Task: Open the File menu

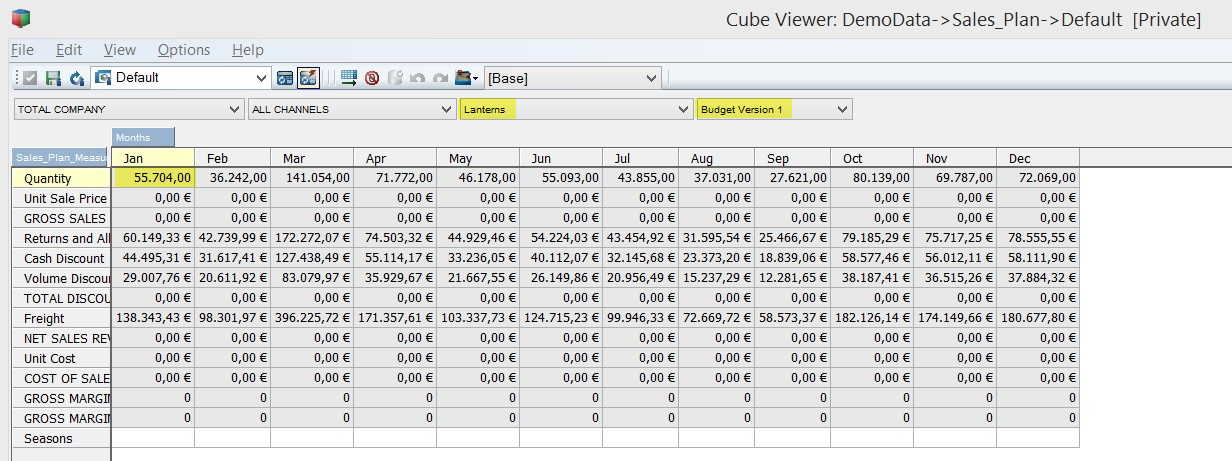Action: click(22, 50)
